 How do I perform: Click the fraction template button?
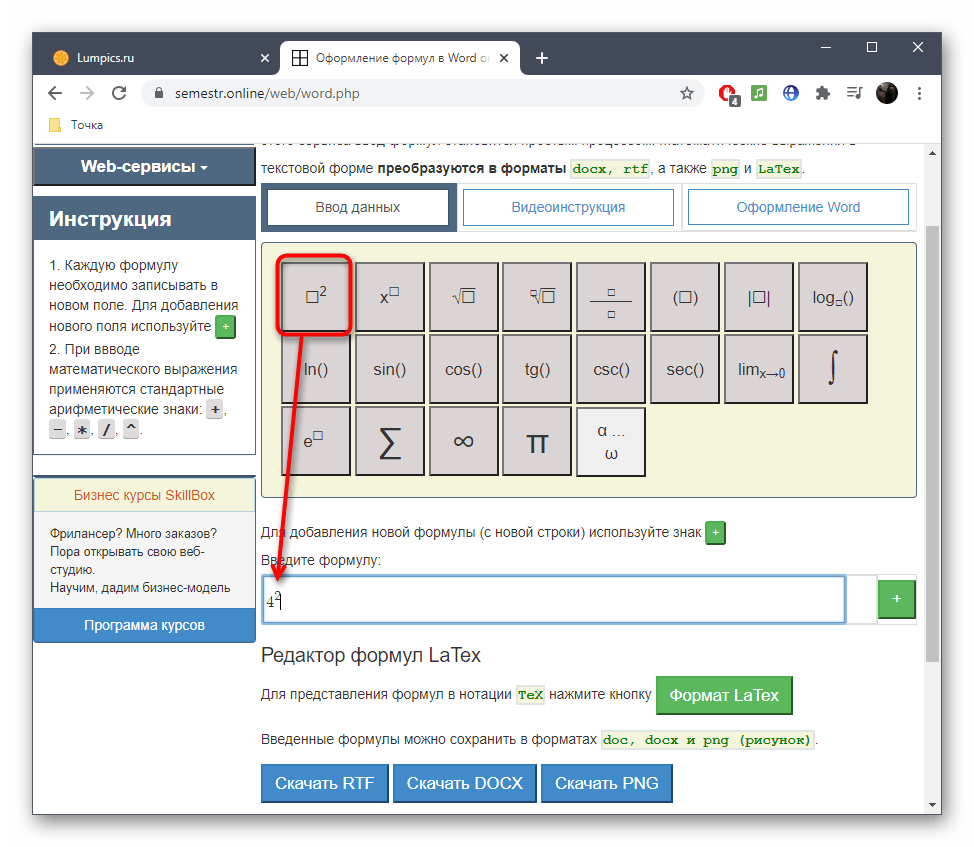click(x=610, y=296)
